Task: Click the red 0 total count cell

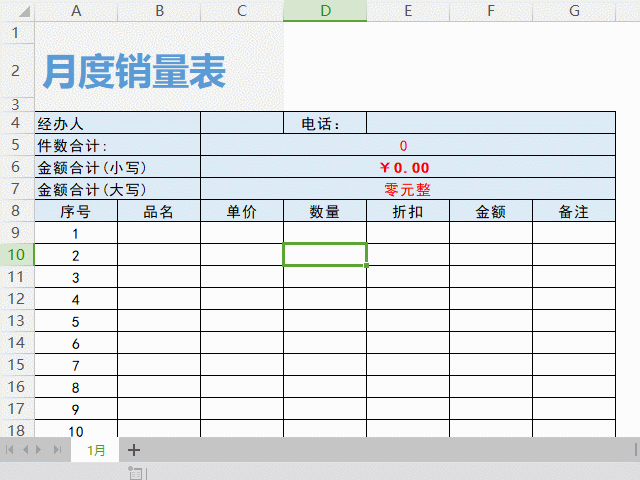Action: (x=408, y=145)
